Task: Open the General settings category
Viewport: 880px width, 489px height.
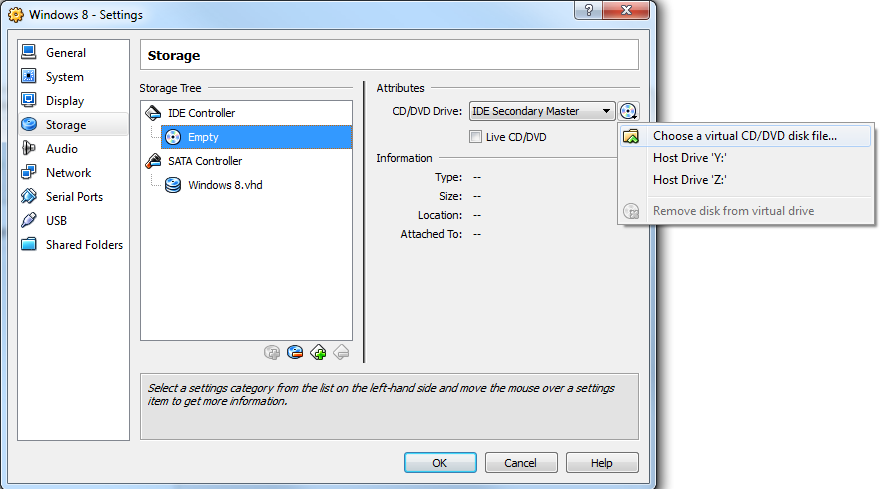Action: pyautogui.click(x=65, y=53)
